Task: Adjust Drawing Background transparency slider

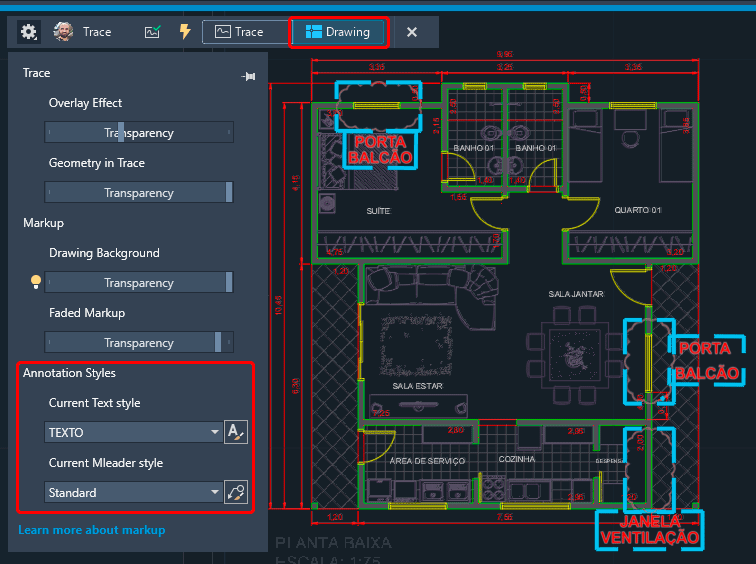Action: tap(139, 282)
